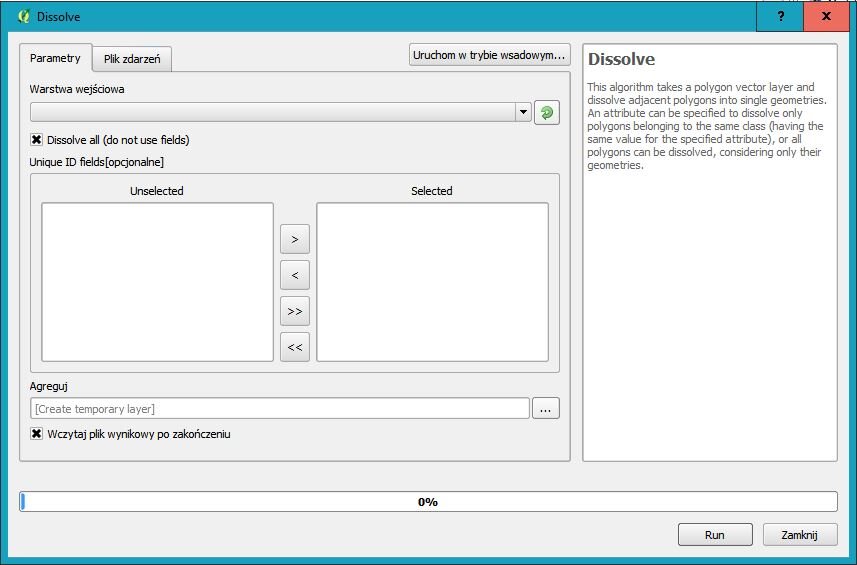This screenshot has width=857, height=565.
Task: Click the question mark help button
Action: [x=780, y=17]
